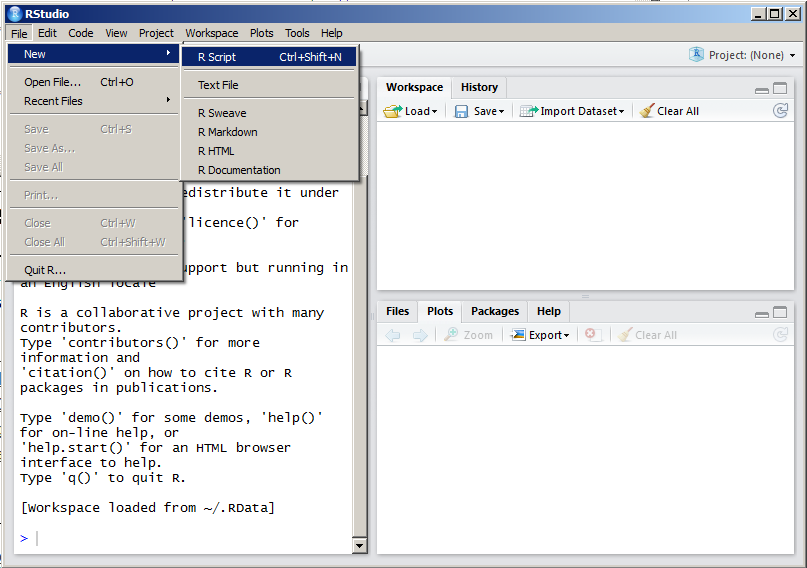Viewport: 807px width, 568px height.
Task: Minimize the Plots pane
Action: coord(762,314)
